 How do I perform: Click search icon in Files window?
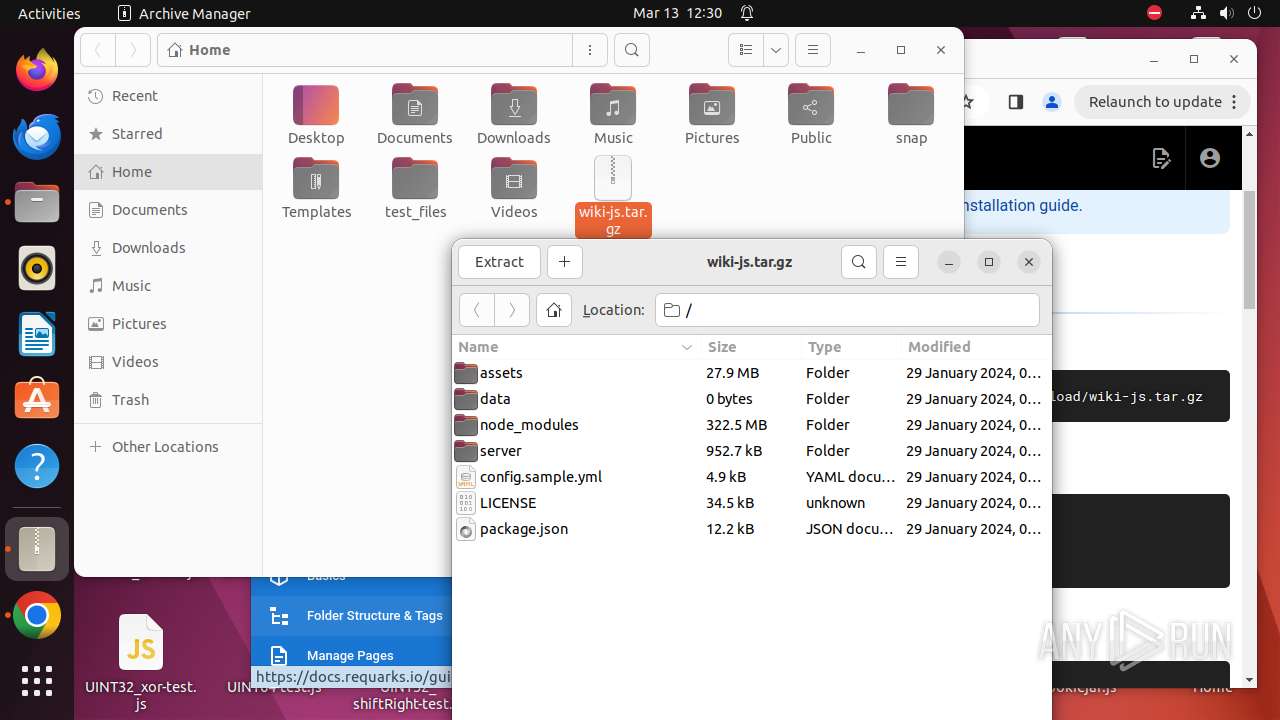tap(632, 50)
